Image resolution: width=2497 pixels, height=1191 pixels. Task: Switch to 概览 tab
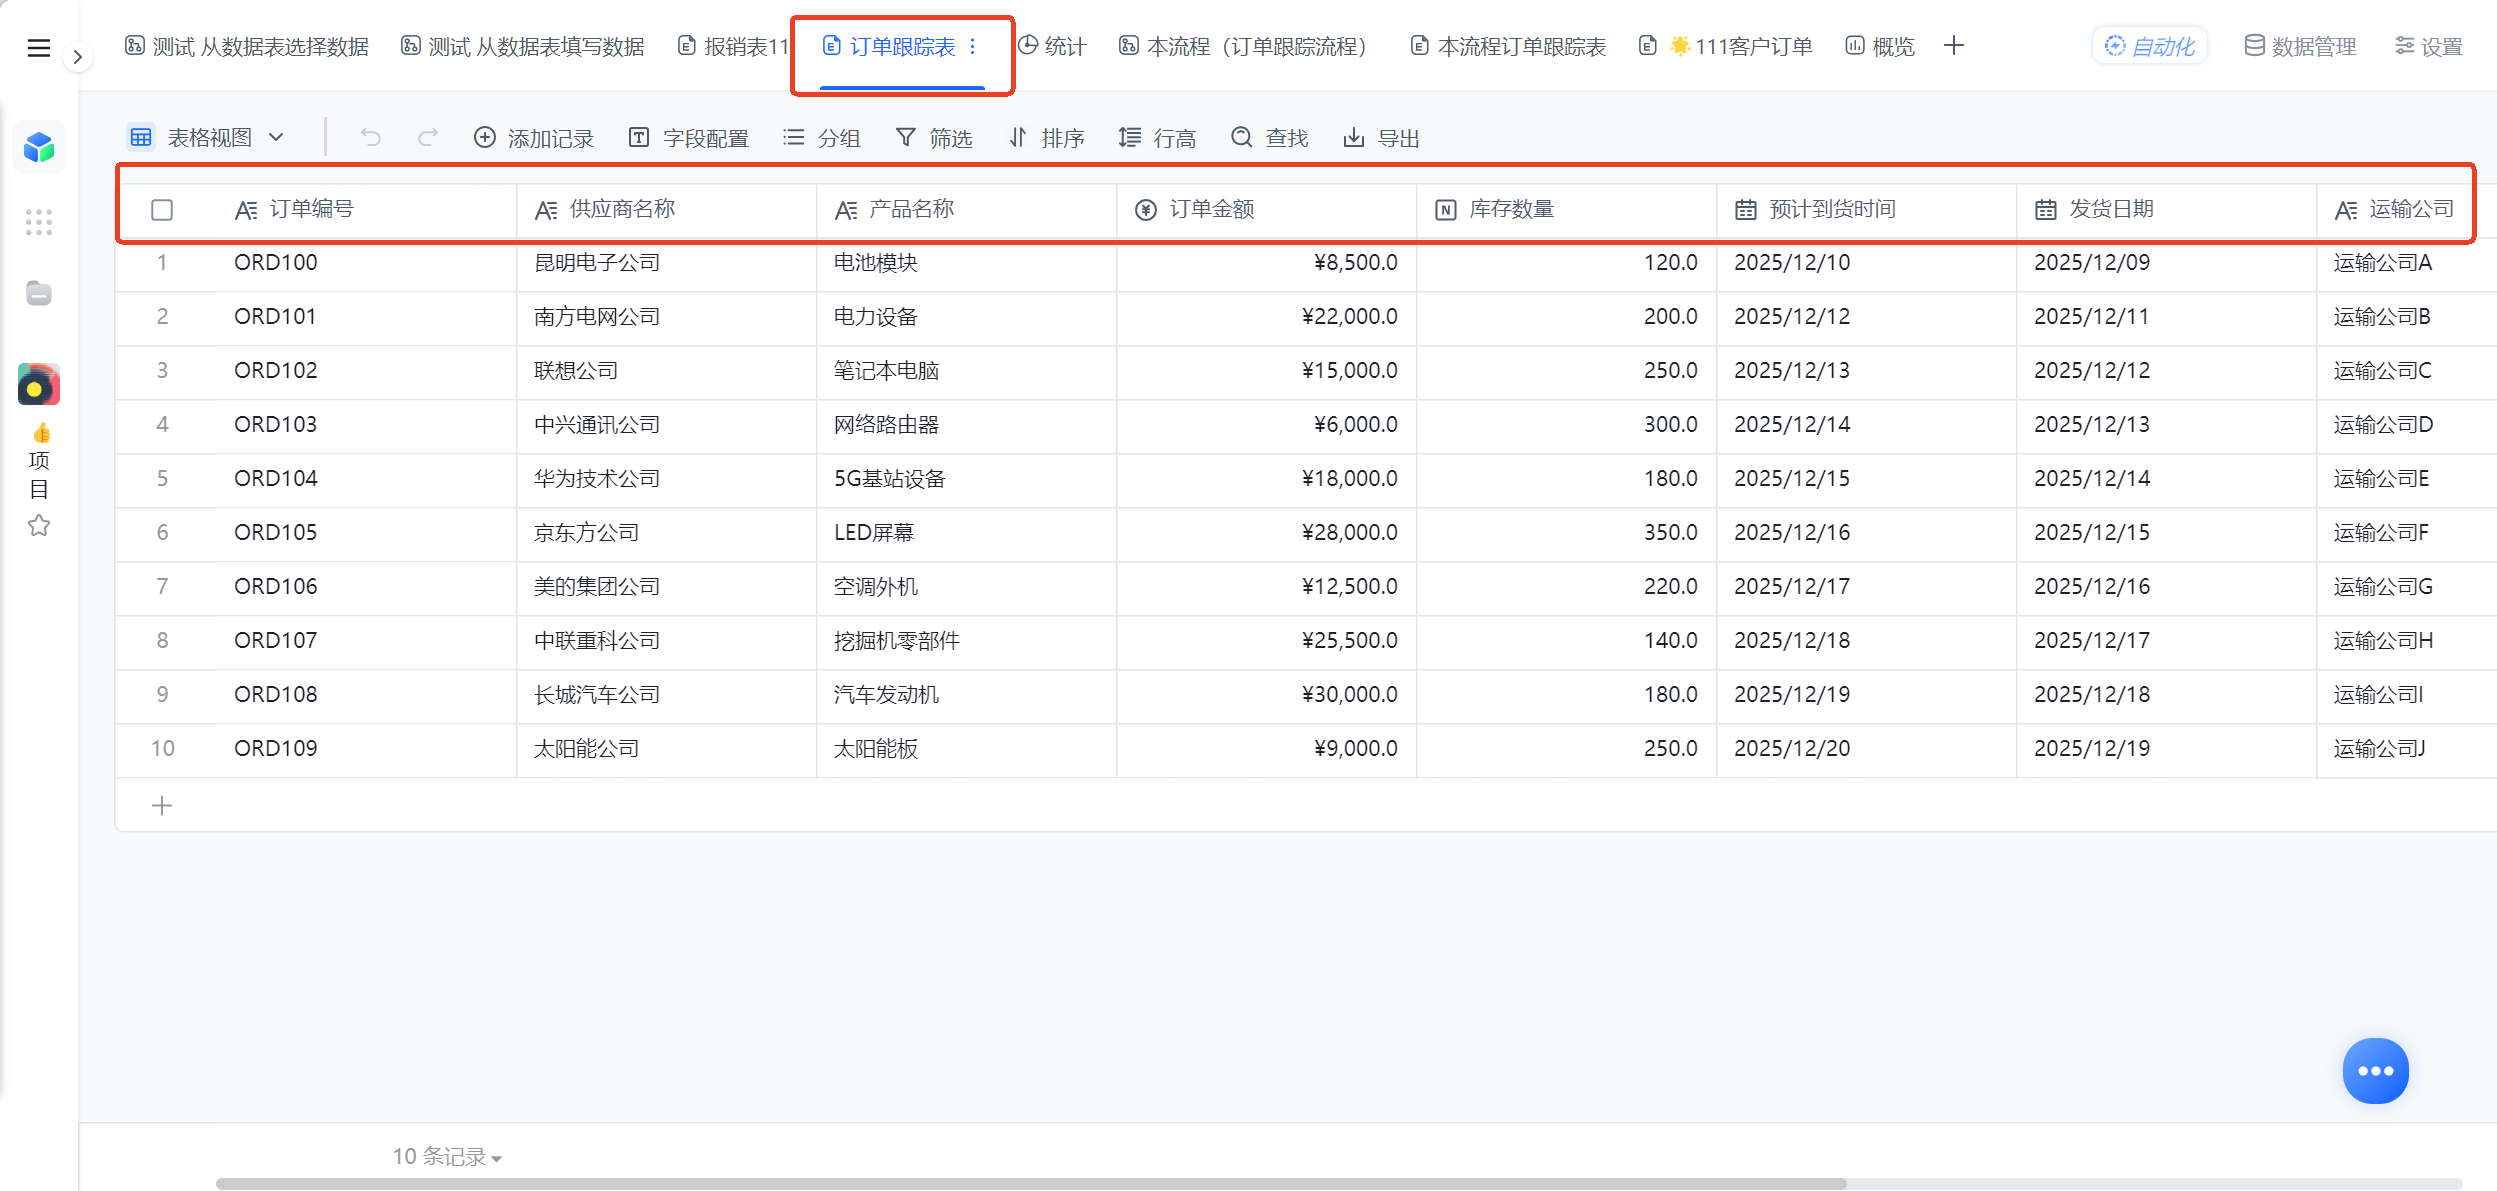click(x=1880, y=47)
